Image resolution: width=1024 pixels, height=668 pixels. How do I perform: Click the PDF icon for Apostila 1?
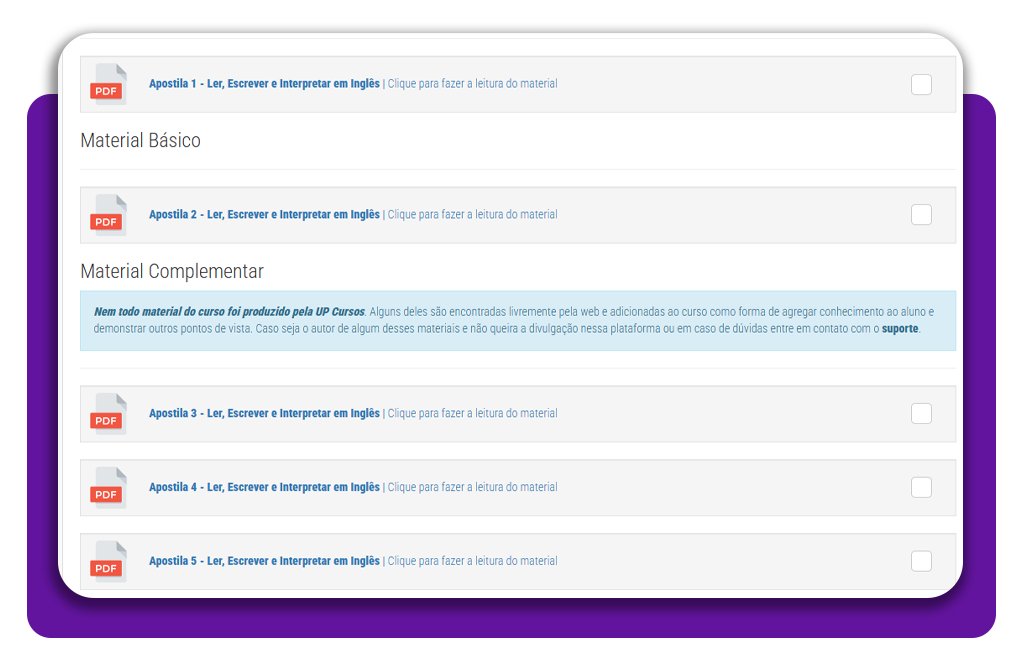[108, 84]
